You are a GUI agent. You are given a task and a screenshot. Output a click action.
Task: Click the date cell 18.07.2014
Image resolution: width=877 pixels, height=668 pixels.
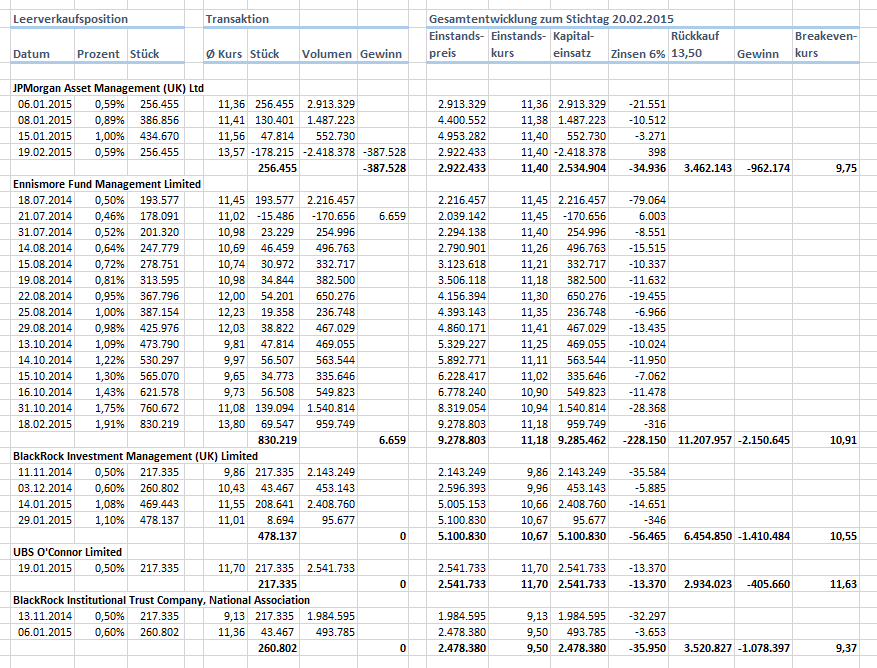coord(45,200)
